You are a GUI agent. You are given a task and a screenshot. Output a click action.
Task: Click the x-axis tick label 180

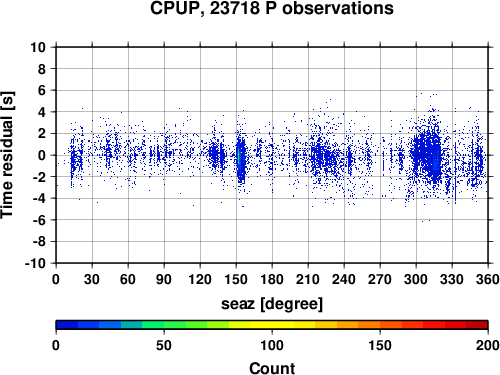click(x=272, y=279)
